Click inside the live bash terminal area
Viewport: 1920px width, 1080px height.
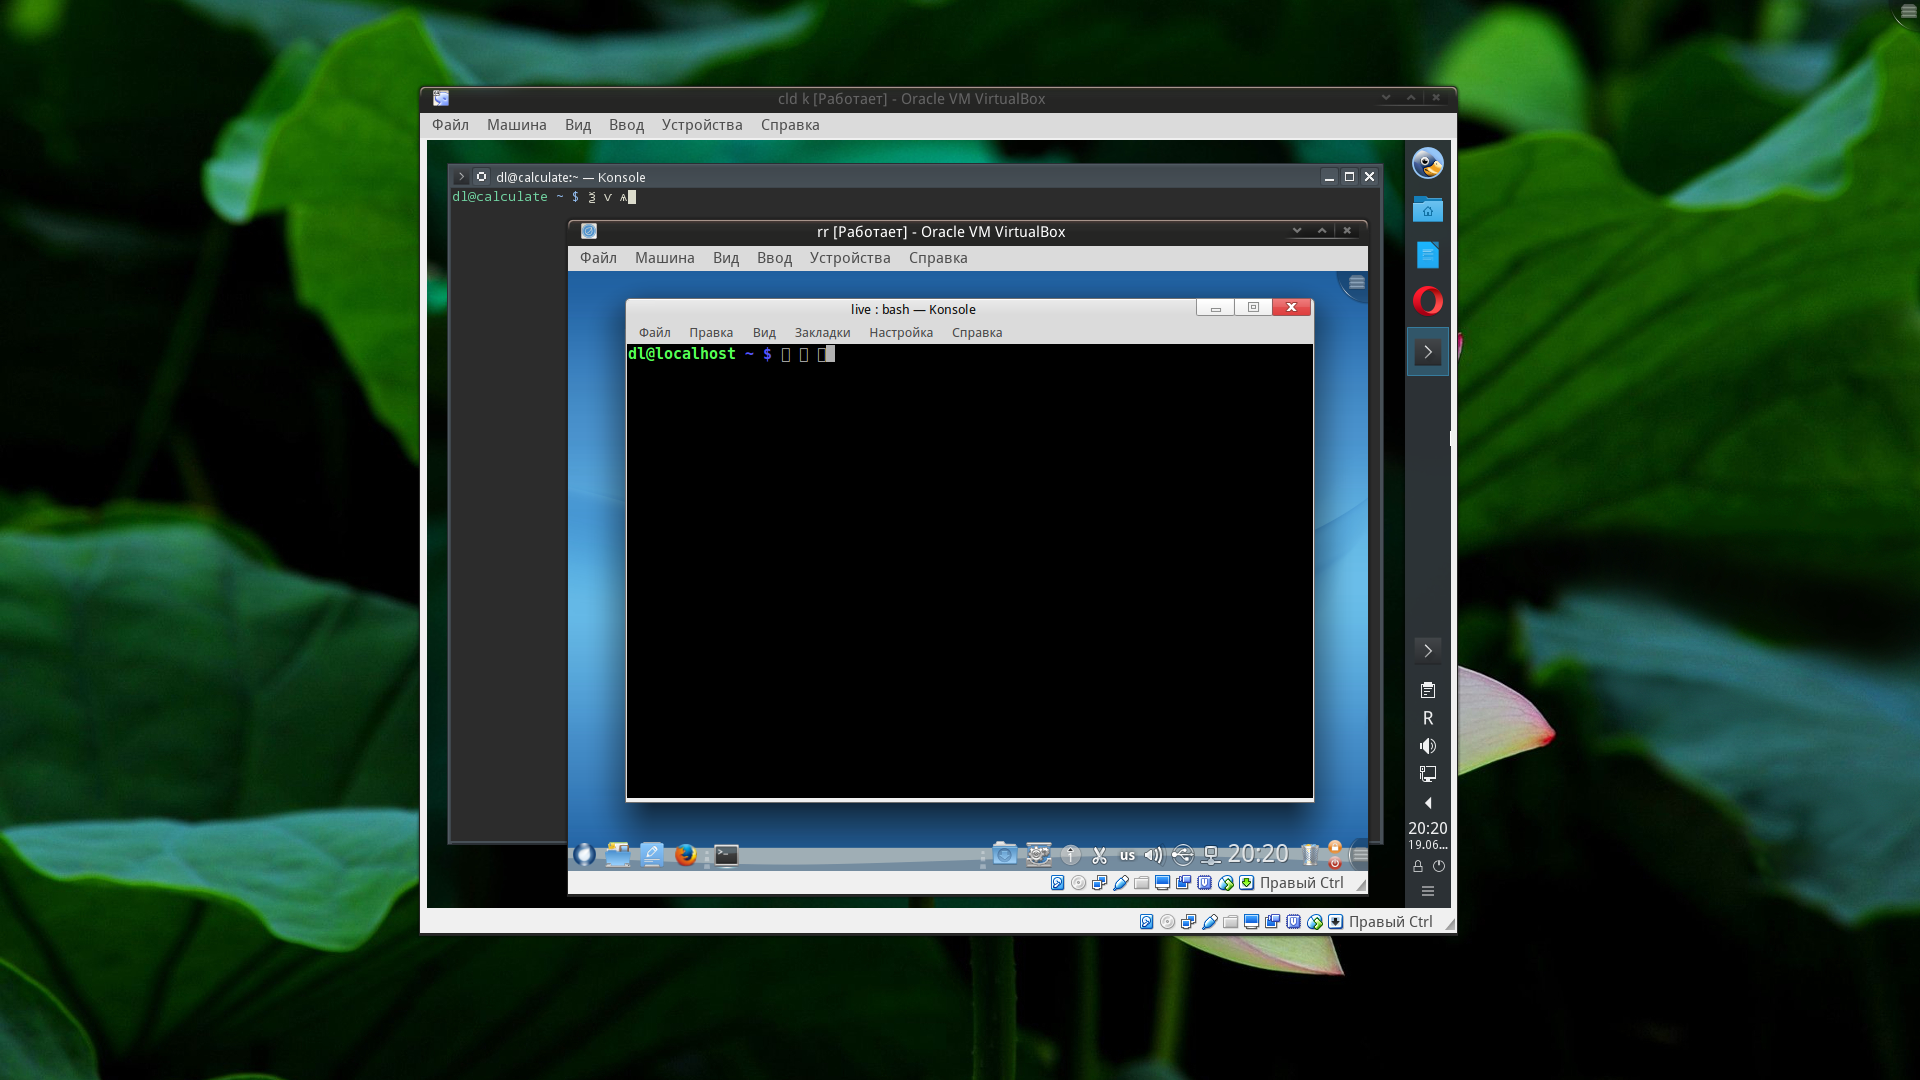(x=968, y=570)
